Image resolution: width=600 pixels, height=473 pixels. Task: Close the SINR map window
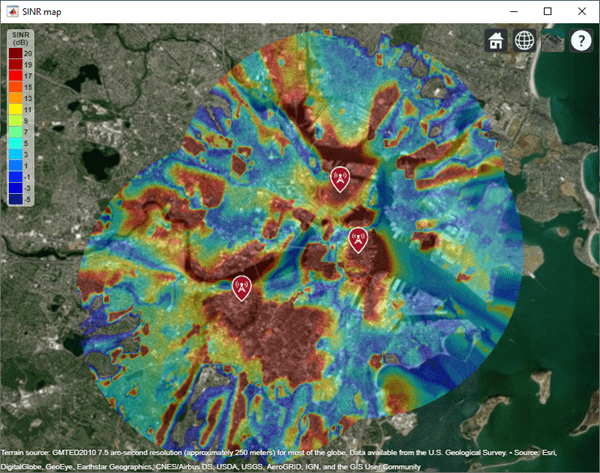coord(582,11)
